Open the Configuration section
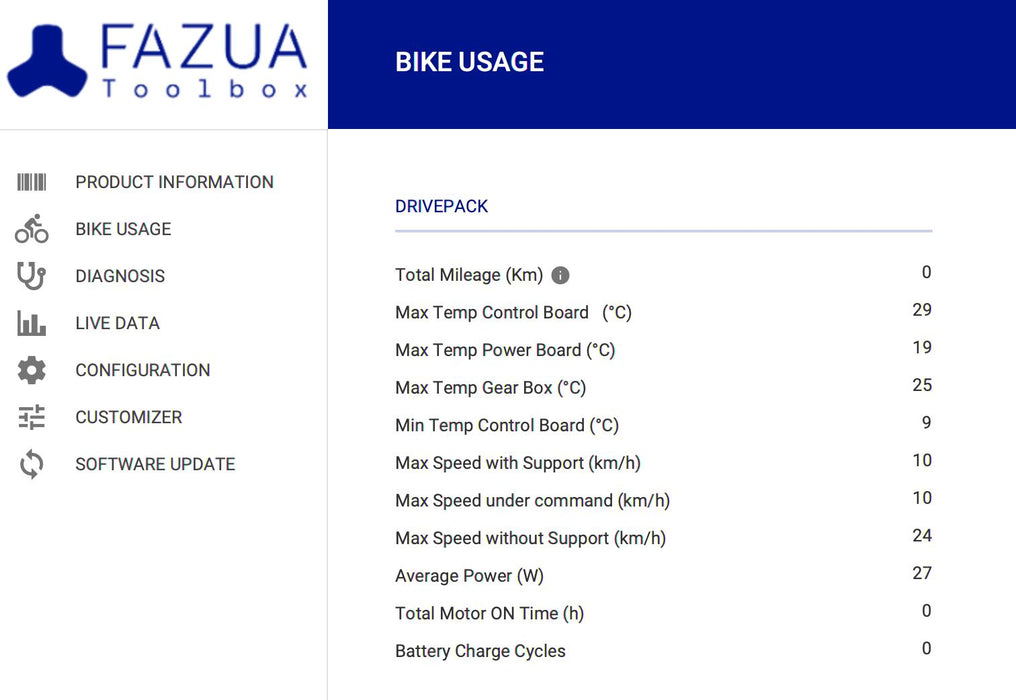Screen dimensions: 1016x700 tap(142, 370)
